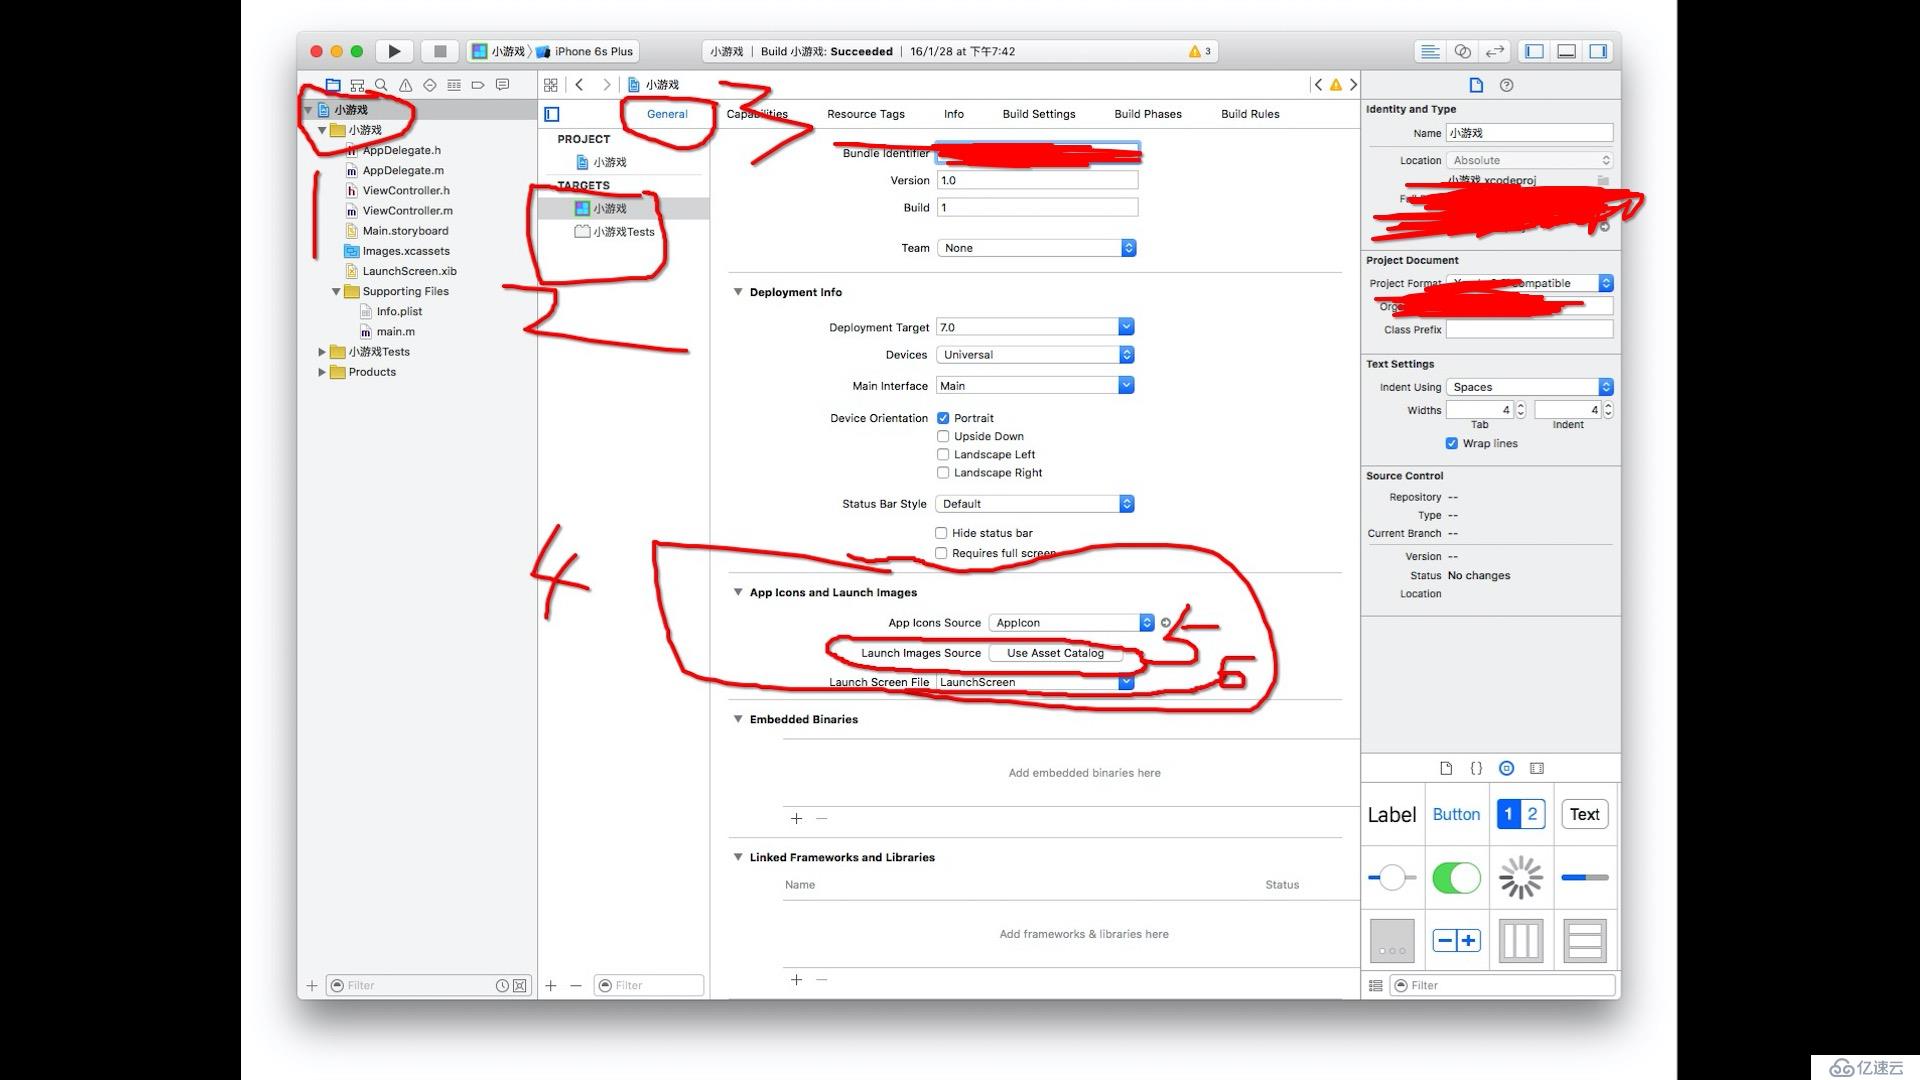Click the Use Asset Catalog button
Image resolution: width=1920 pixels, height=1080 pixels.
[x=1055, y=653]
